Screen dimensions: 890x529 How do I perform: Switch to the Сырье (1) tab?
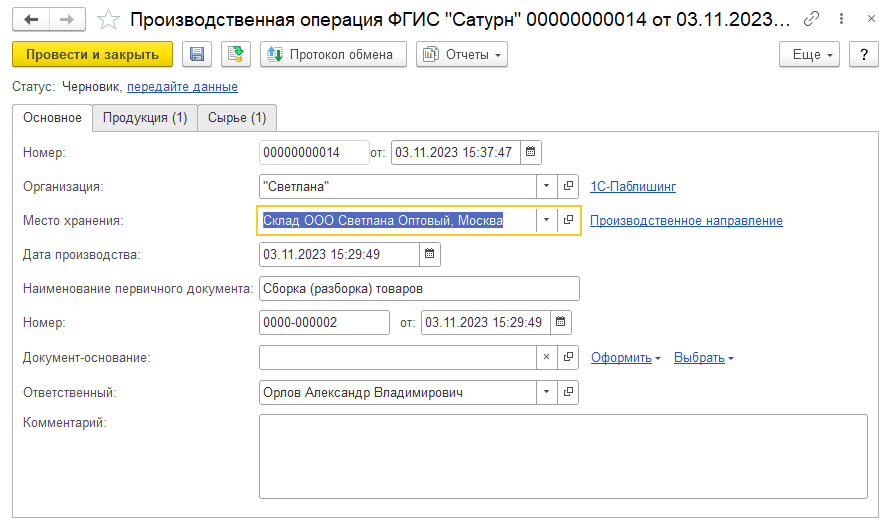(x=237, y=118)
